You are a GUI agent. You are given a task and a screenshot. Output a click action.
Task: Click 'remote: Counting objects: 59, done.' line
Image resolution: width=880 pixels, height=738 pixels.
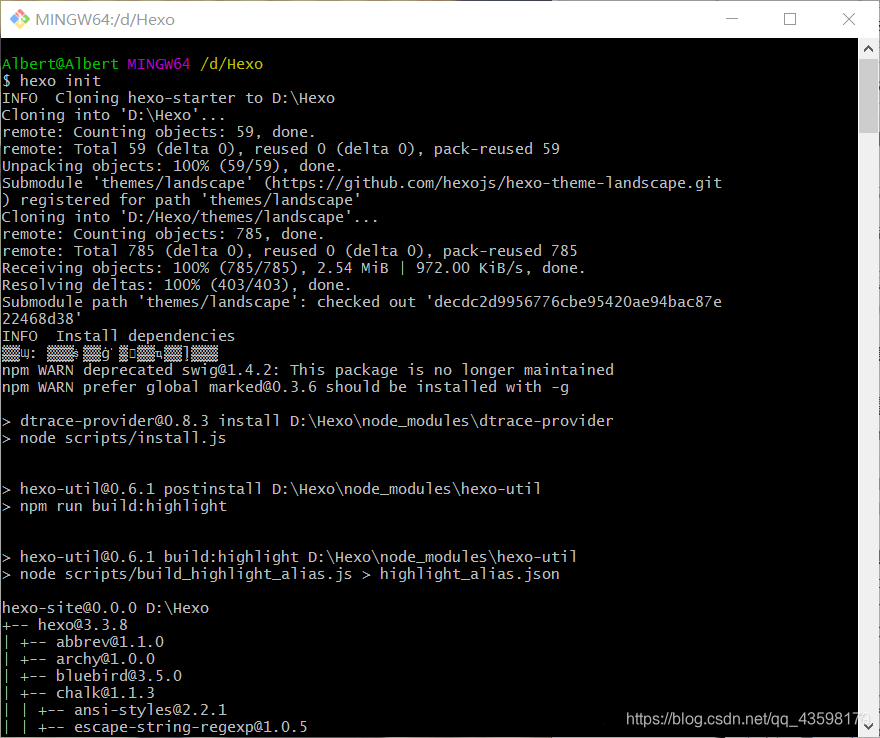pyautogui.click(x=158, y=132)
